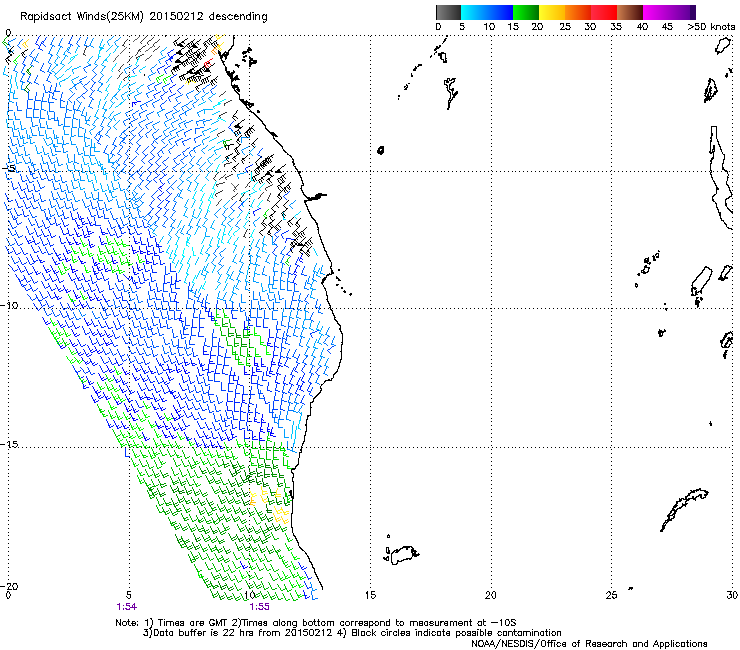Click the '-15' latitude axis label
The width and height of the screenshot is (740, 650).
click(9, 444)
